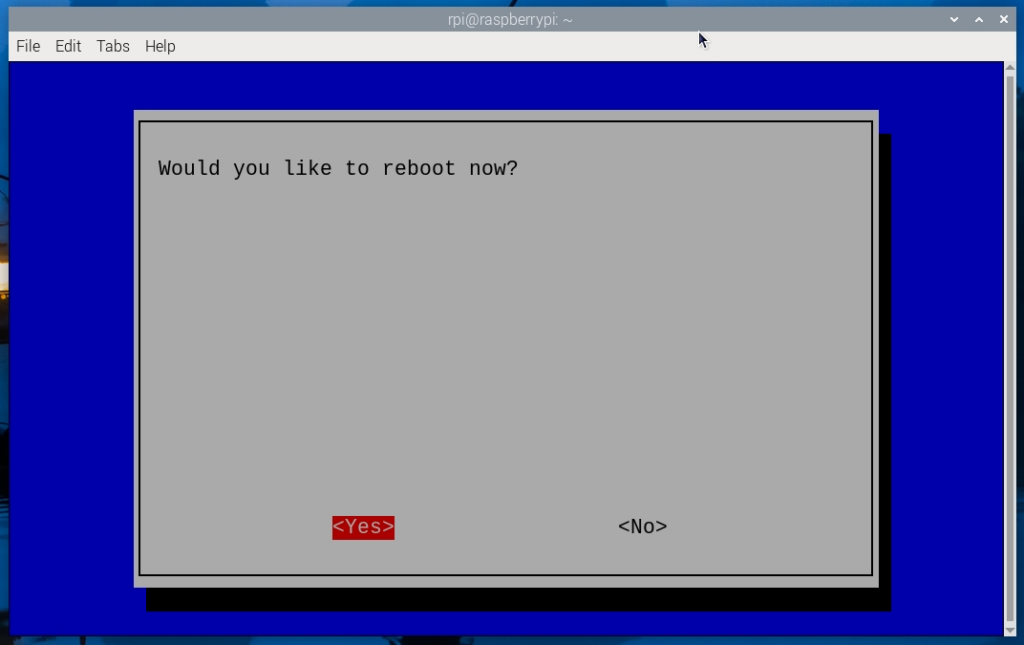Click the rpi@raspberrypi window title text
Image resolution: width=1024 pixels, height=645 pixels.
tap(511, 19)
